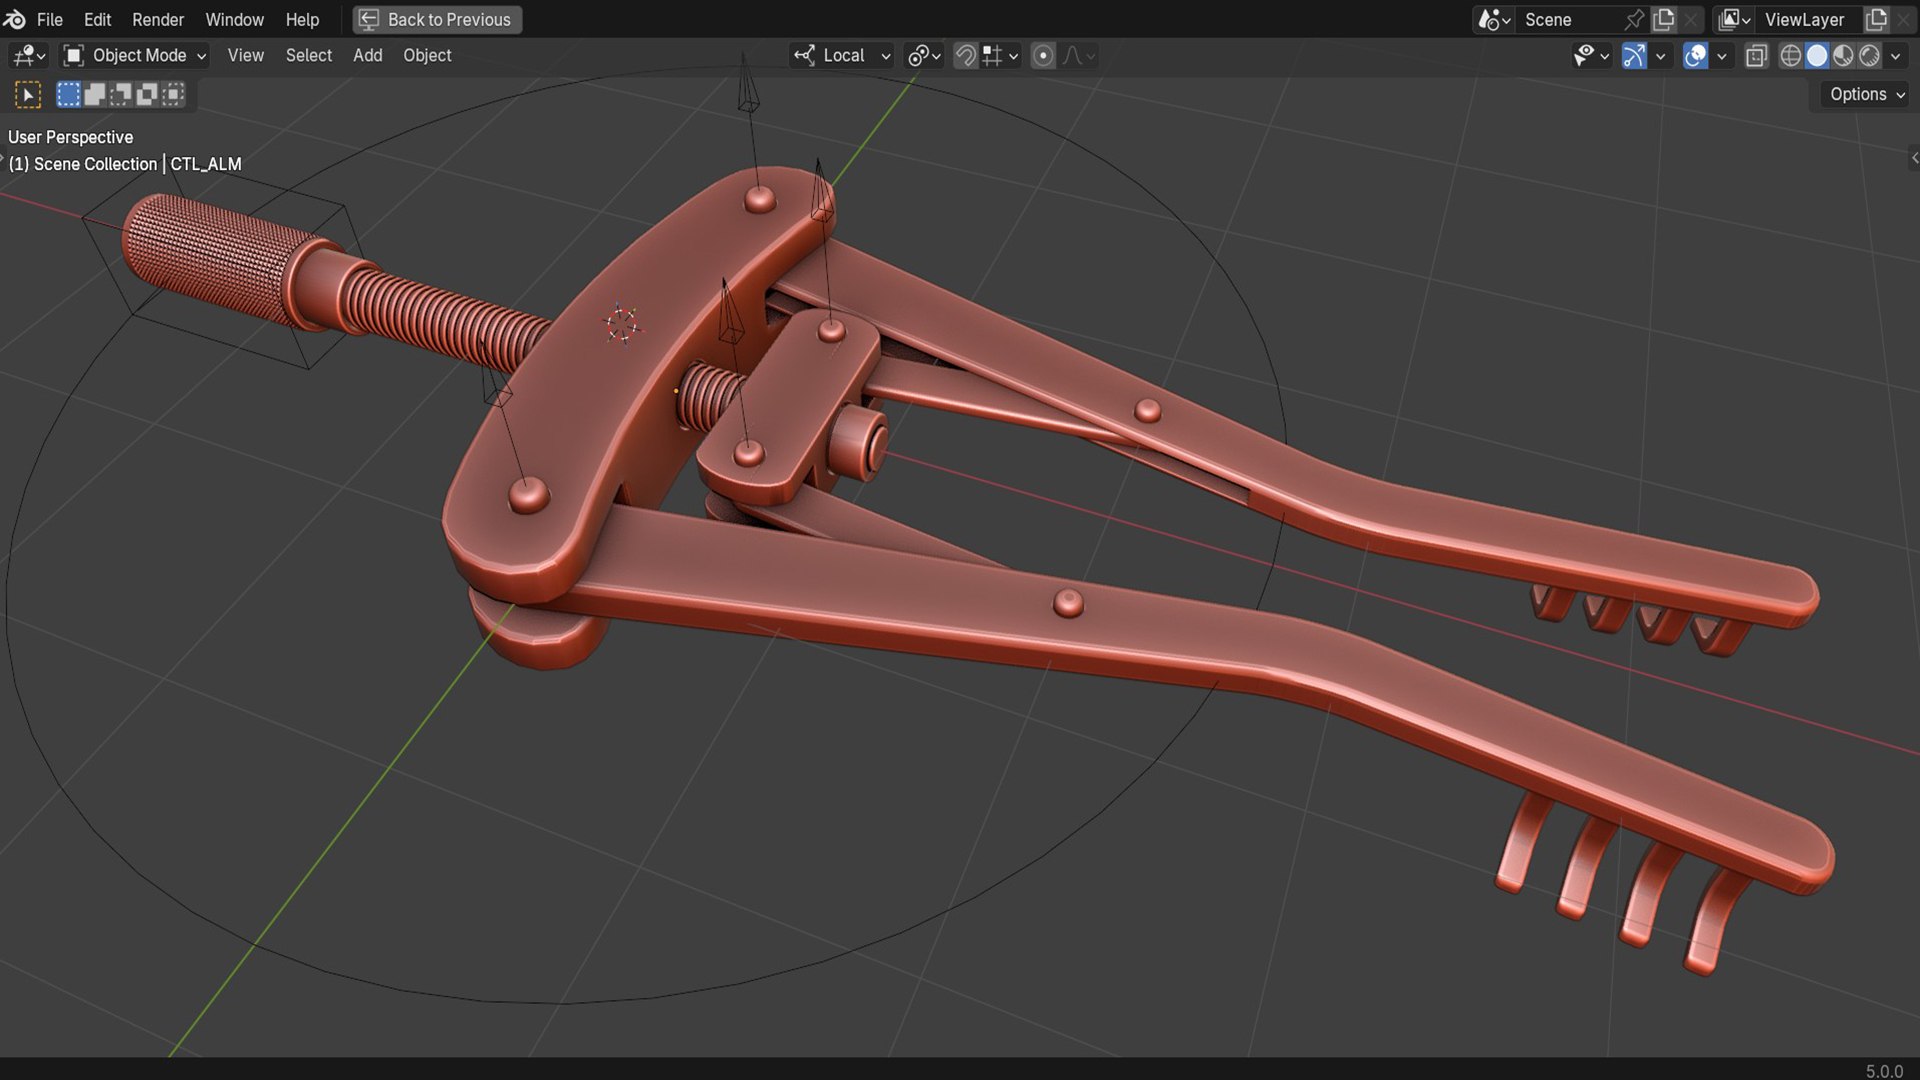The image size is (1920, 1080).
Task: Open the Edit menu
Action: (x=97, y=19)
